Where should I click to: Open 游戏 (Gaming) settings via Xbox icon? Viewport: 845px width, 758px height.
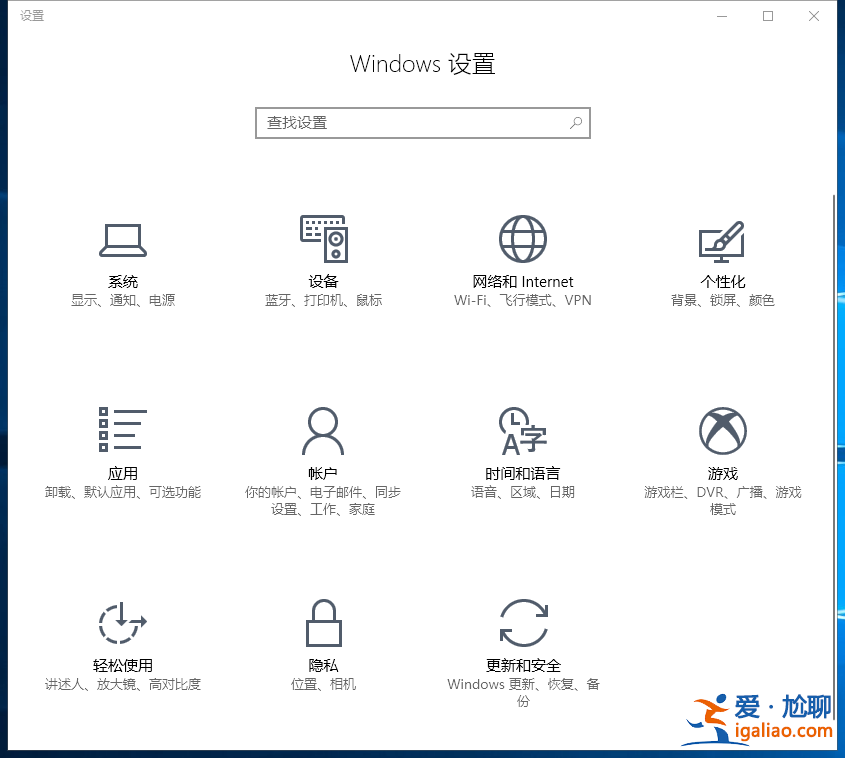[722, 432]
